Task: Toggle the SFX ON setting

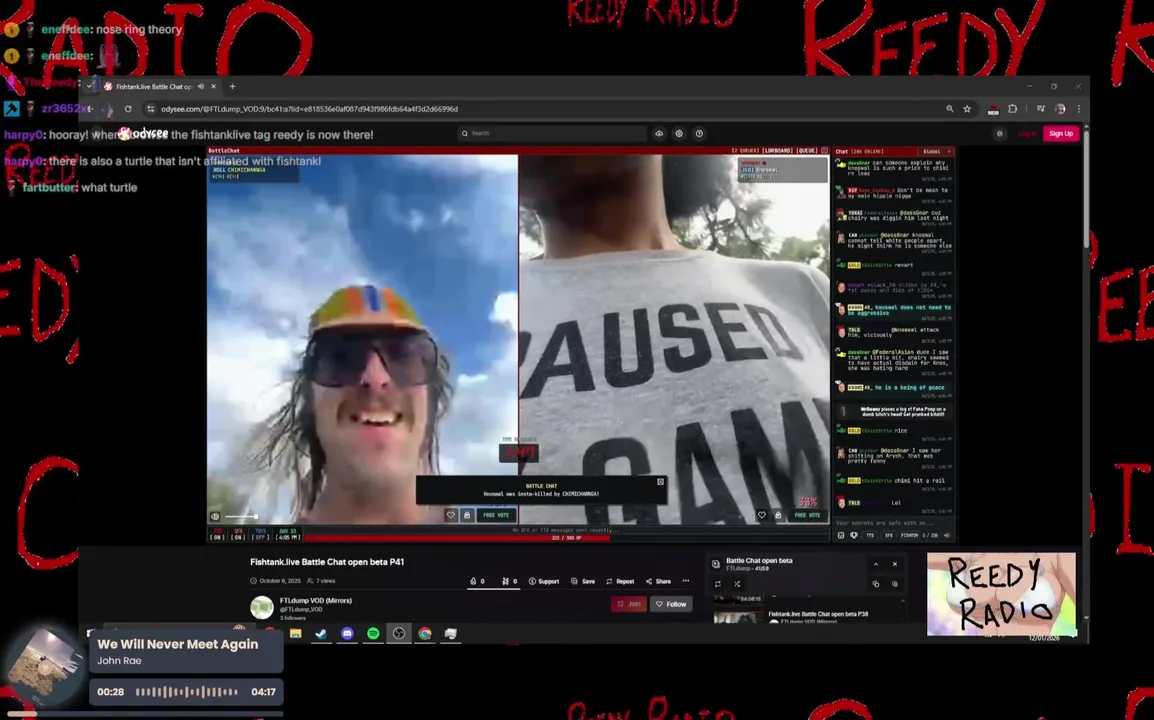Action: (238, 534)
